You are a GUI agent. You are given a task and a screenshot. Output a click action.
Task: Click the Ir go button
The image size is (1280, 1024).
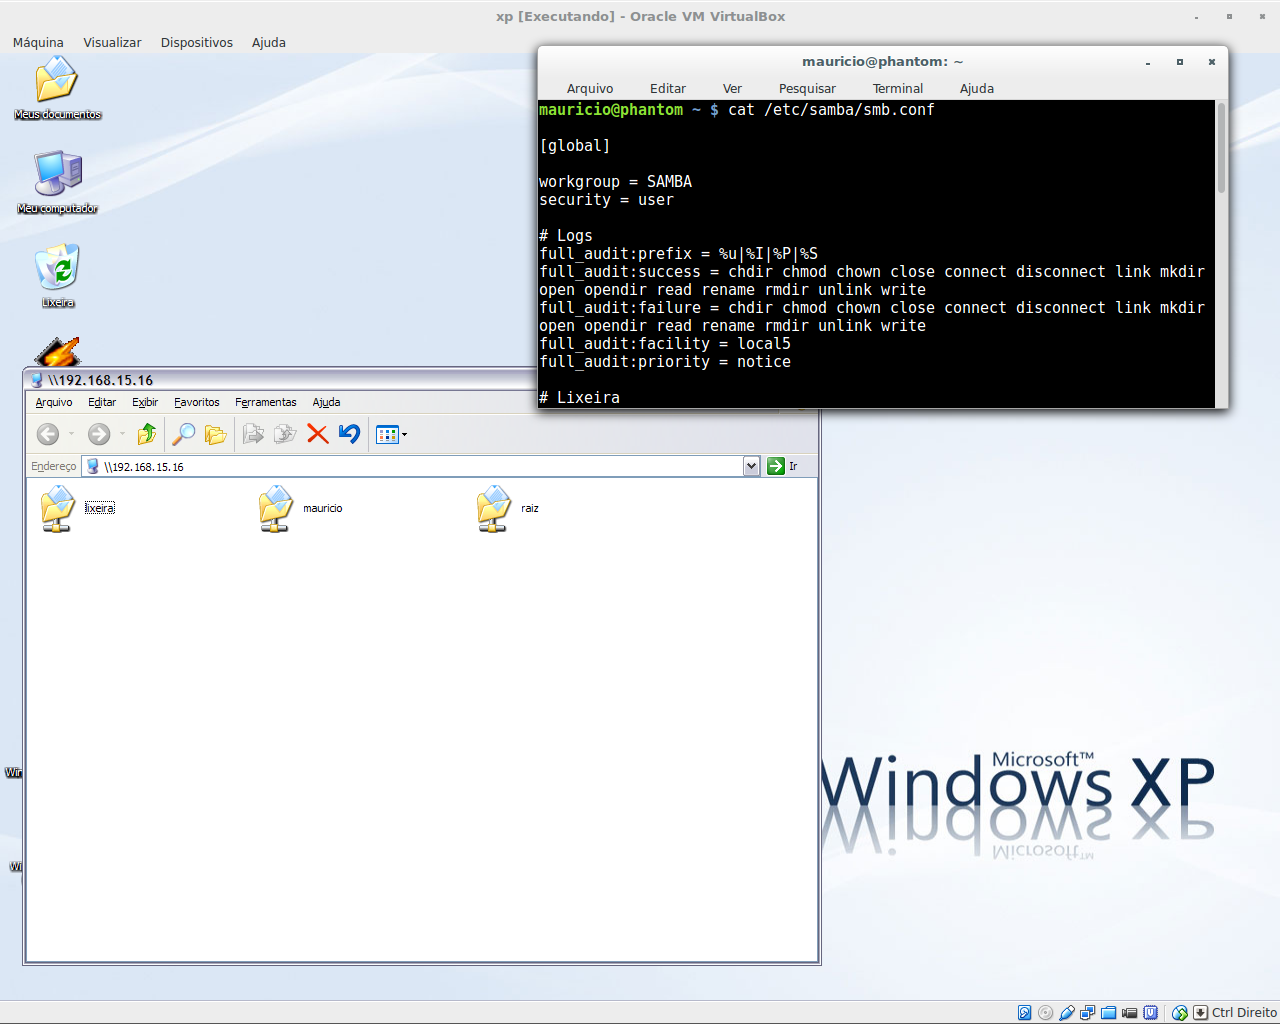782,466
